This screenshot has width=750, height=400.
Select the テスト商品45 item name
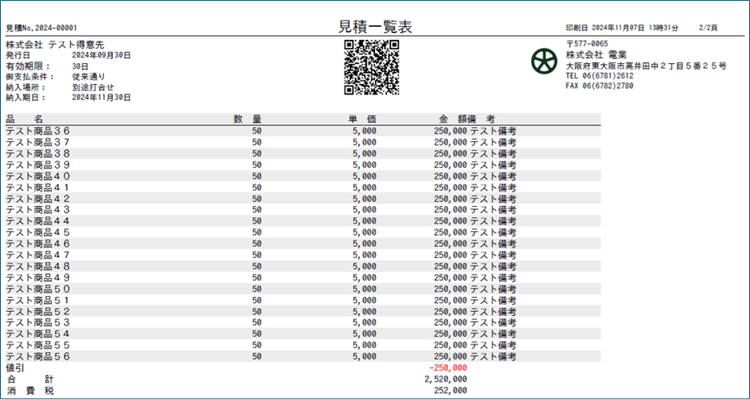click(38, 232)
